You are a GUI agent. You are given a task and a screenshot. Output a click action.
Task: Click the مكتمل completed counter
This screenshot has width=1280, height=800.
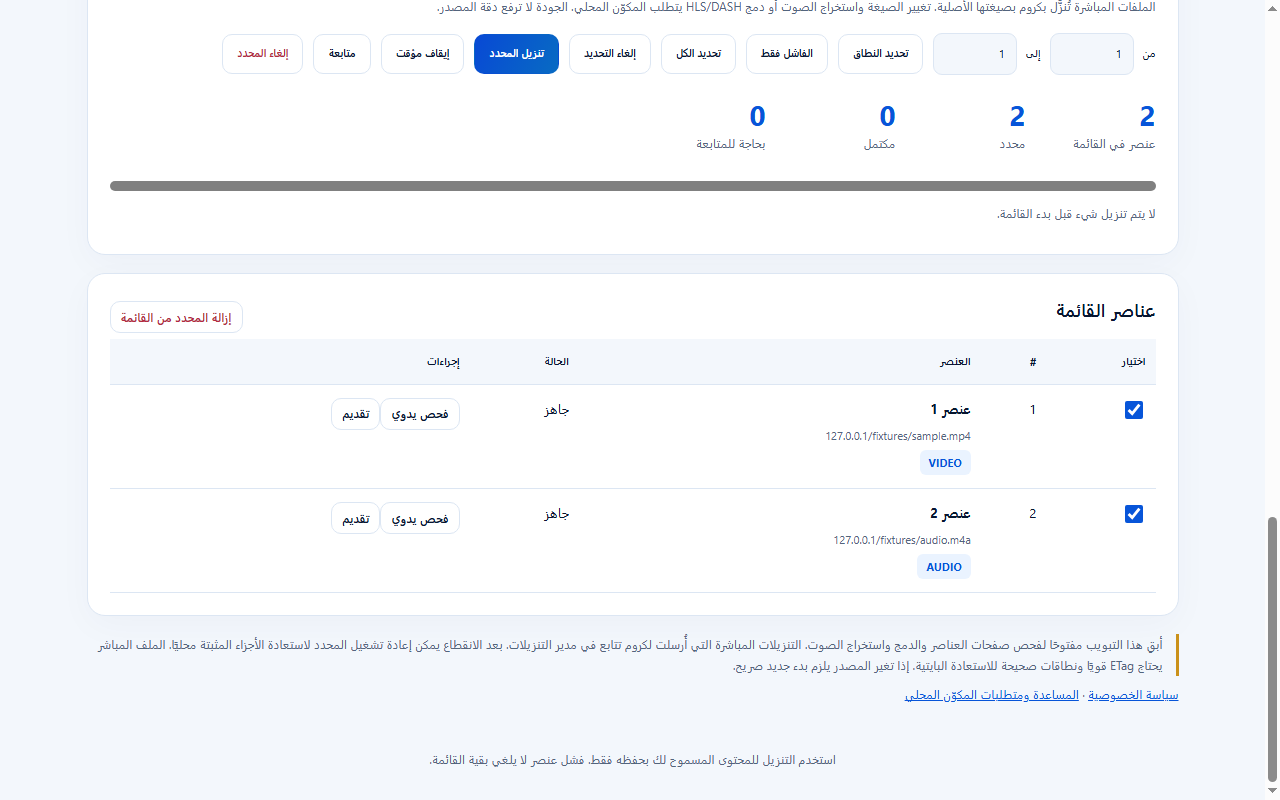tap(880, 126)
